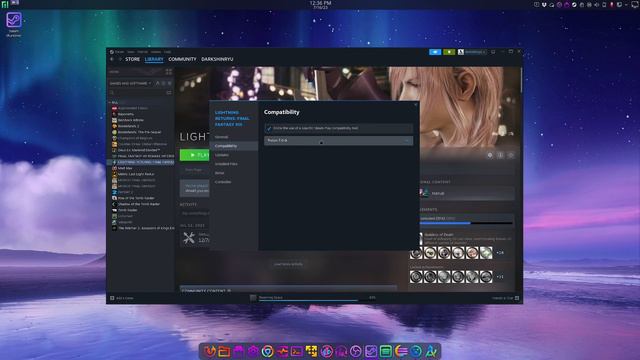Click the library search input field
640x360 pixels.
pos(137,93)
